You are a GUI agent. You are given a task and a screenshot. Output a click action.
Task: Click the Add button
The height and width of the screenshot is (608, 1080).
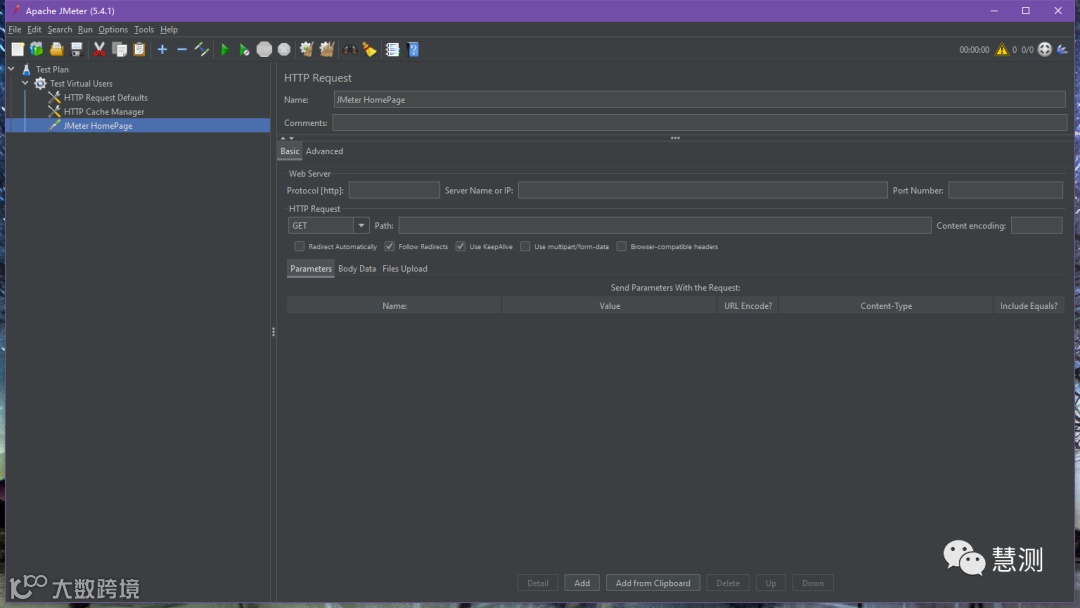click(x=582, y=583)
